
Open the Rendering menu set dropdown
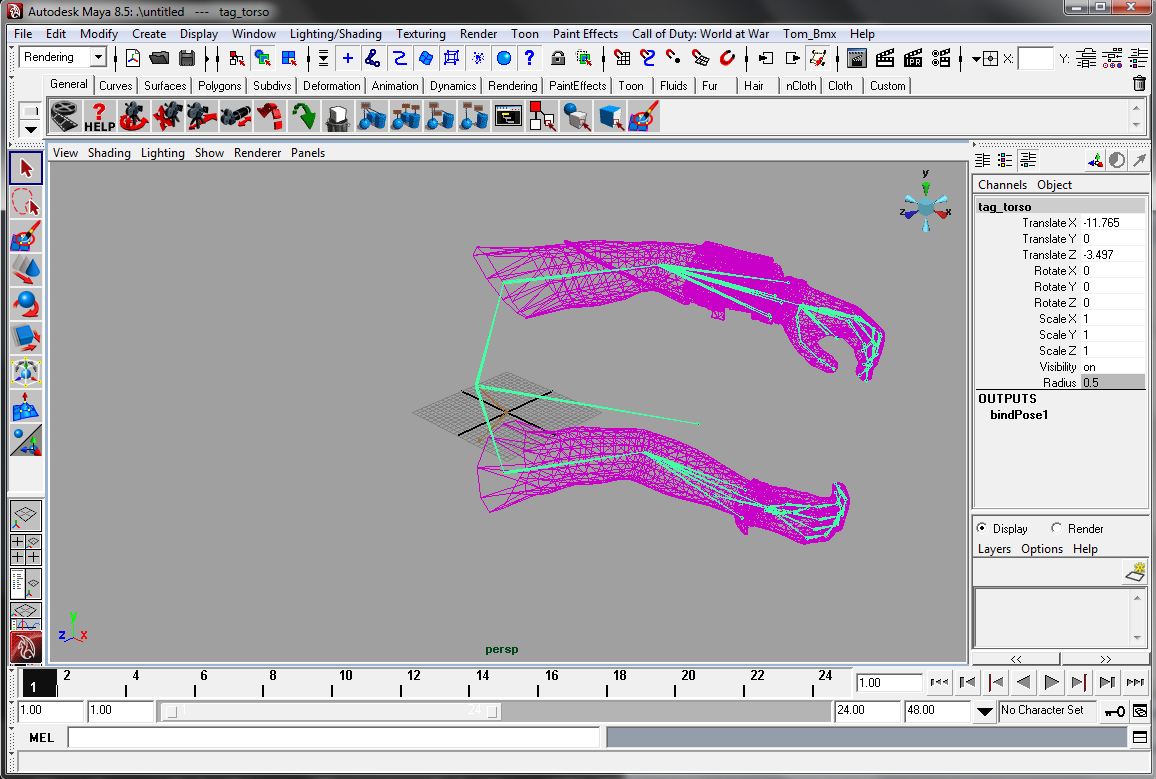coord(98,57)
